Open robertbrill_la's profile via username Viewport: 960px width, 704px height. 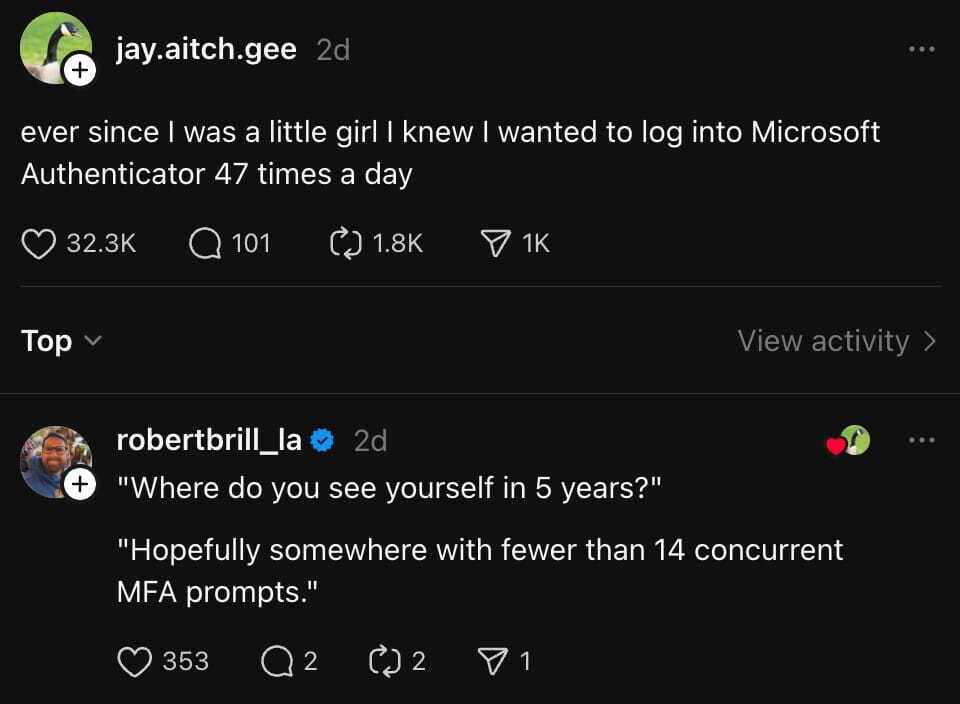coord(209,440)
